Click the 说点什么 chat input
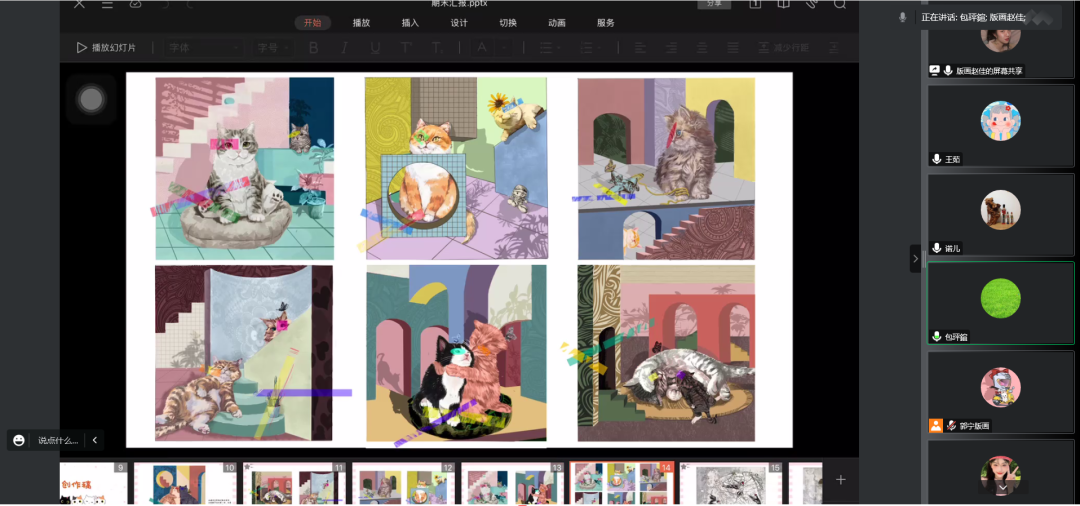This screenshot has height=506, width=1080. pyautogui.click(x=58, y=440)
